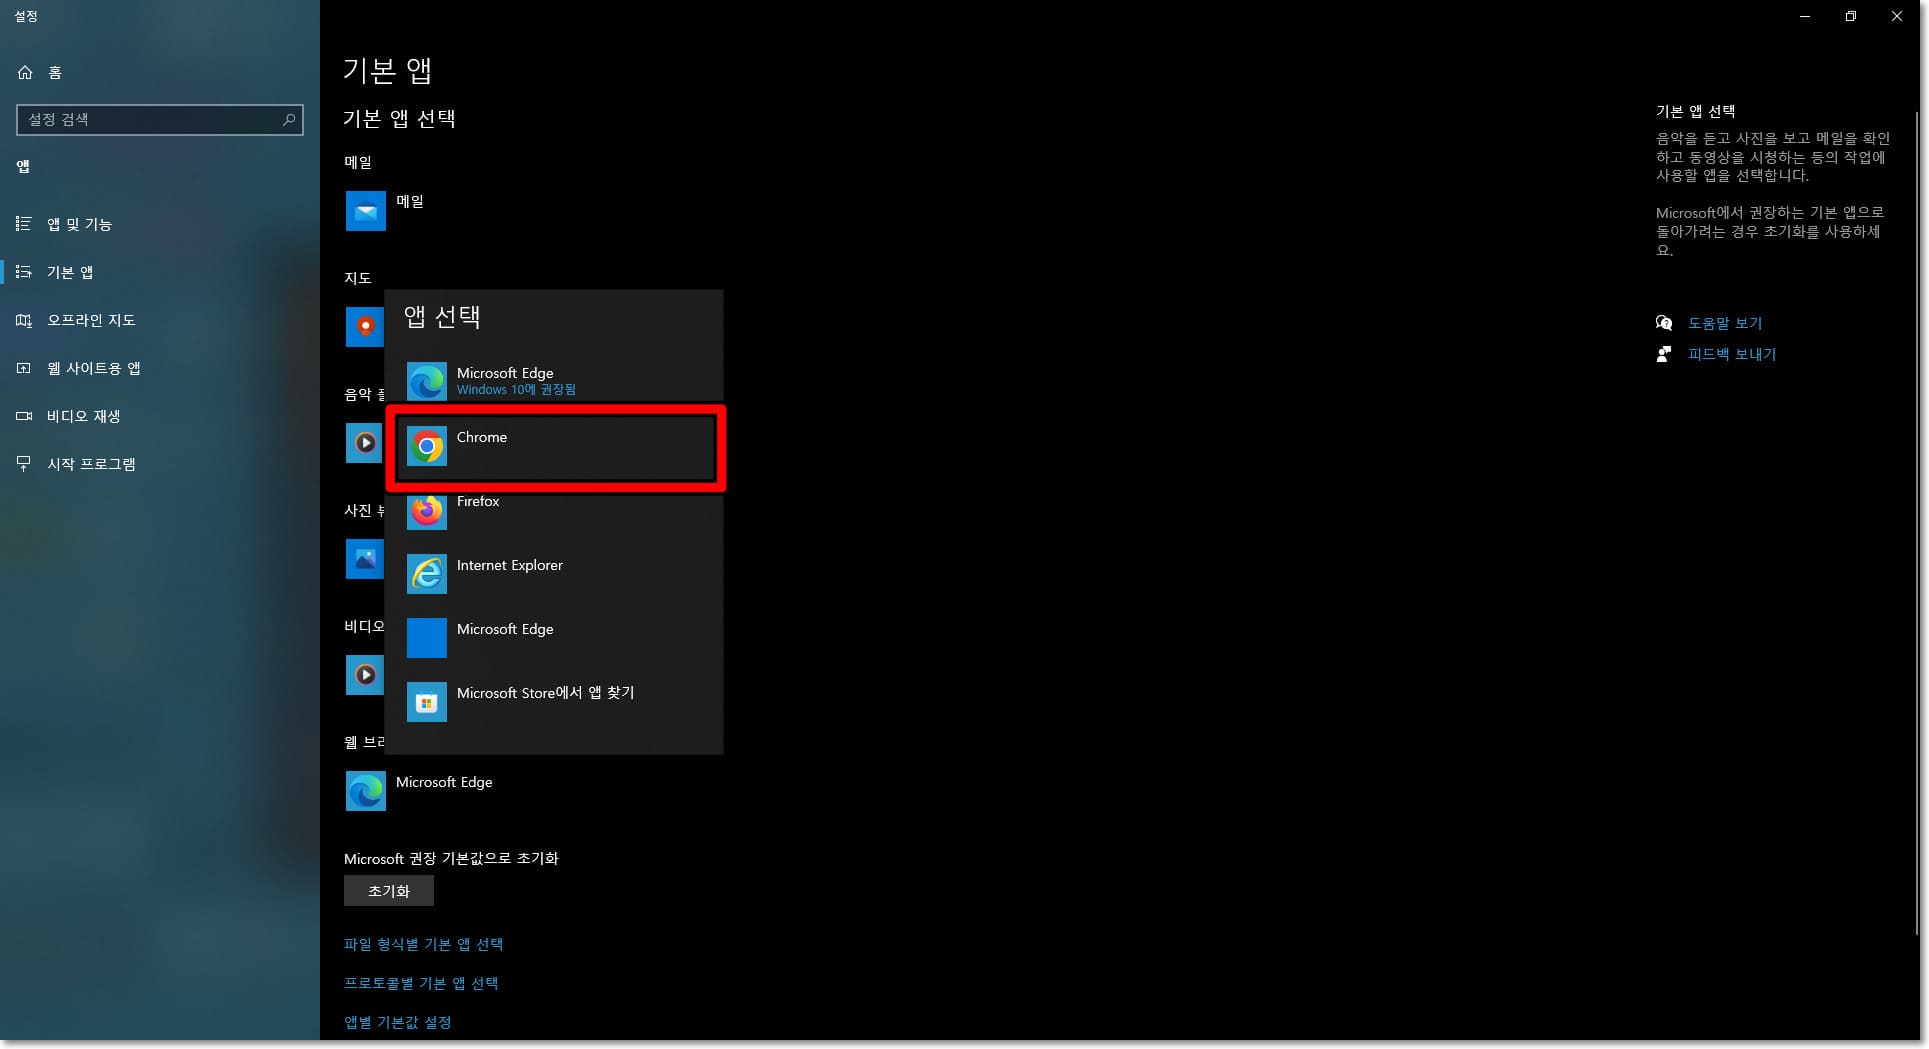
Task: Click the Apps for websites sidebar icon
Action: [24, 368]
